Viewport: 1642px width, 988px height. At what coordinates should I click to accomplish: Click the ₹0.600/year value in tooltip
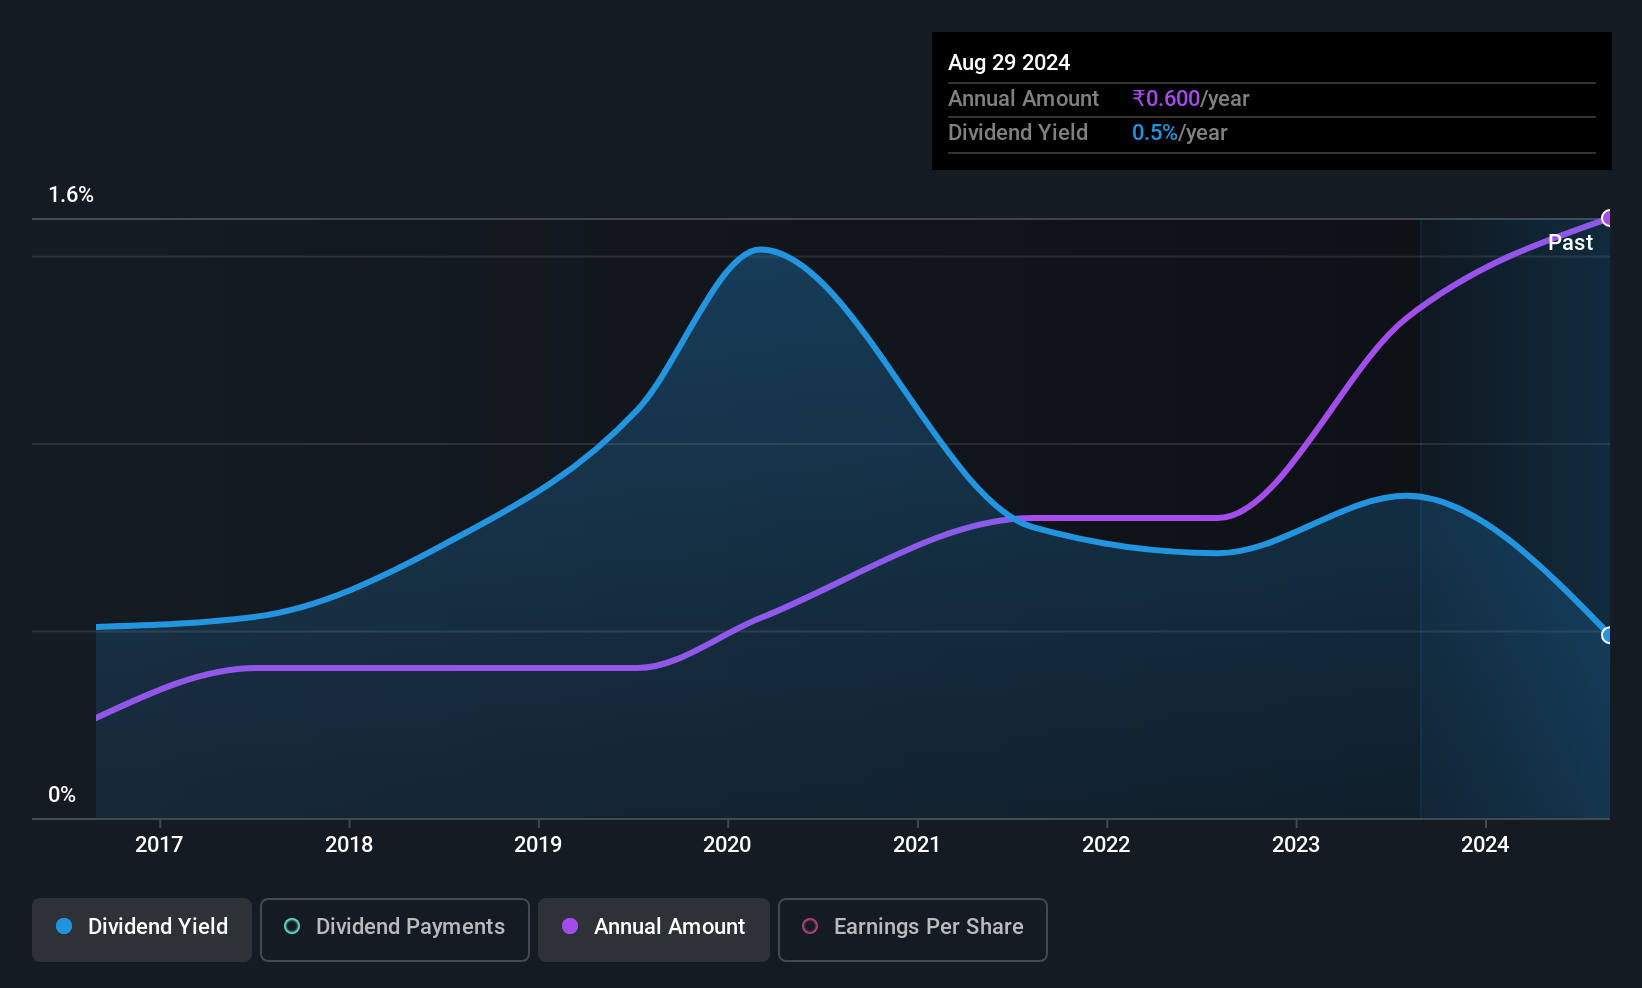click(x=1190, y=99)
